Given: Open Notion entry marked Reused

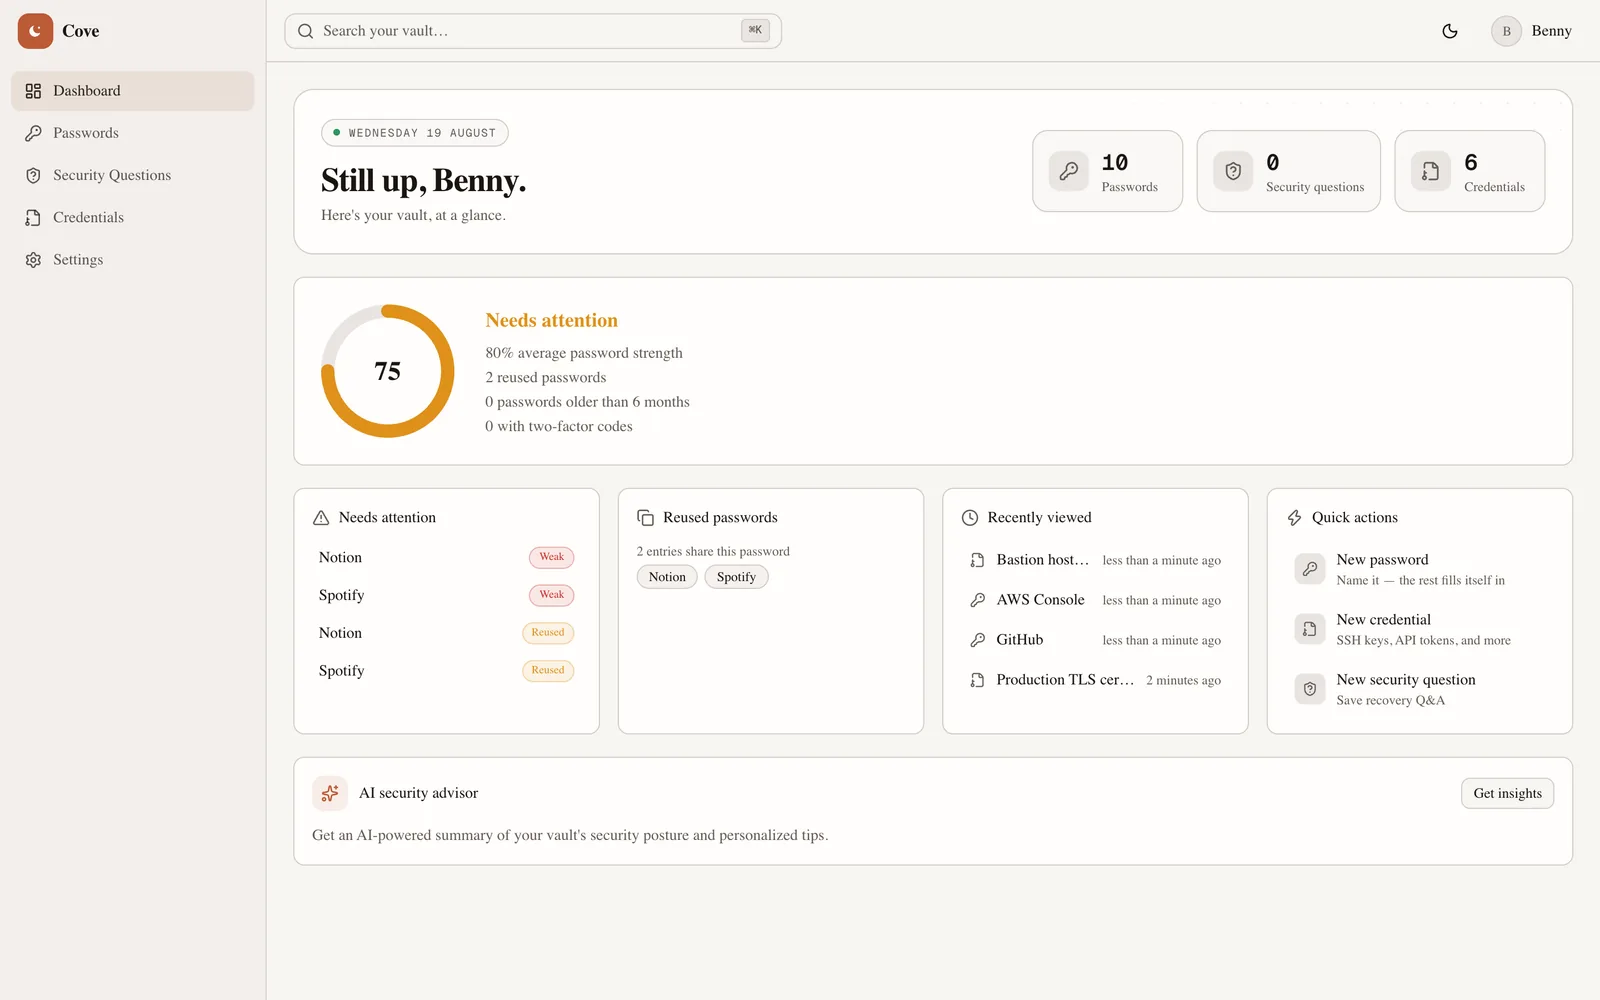Looking at the screenshot, I should 446,633.
